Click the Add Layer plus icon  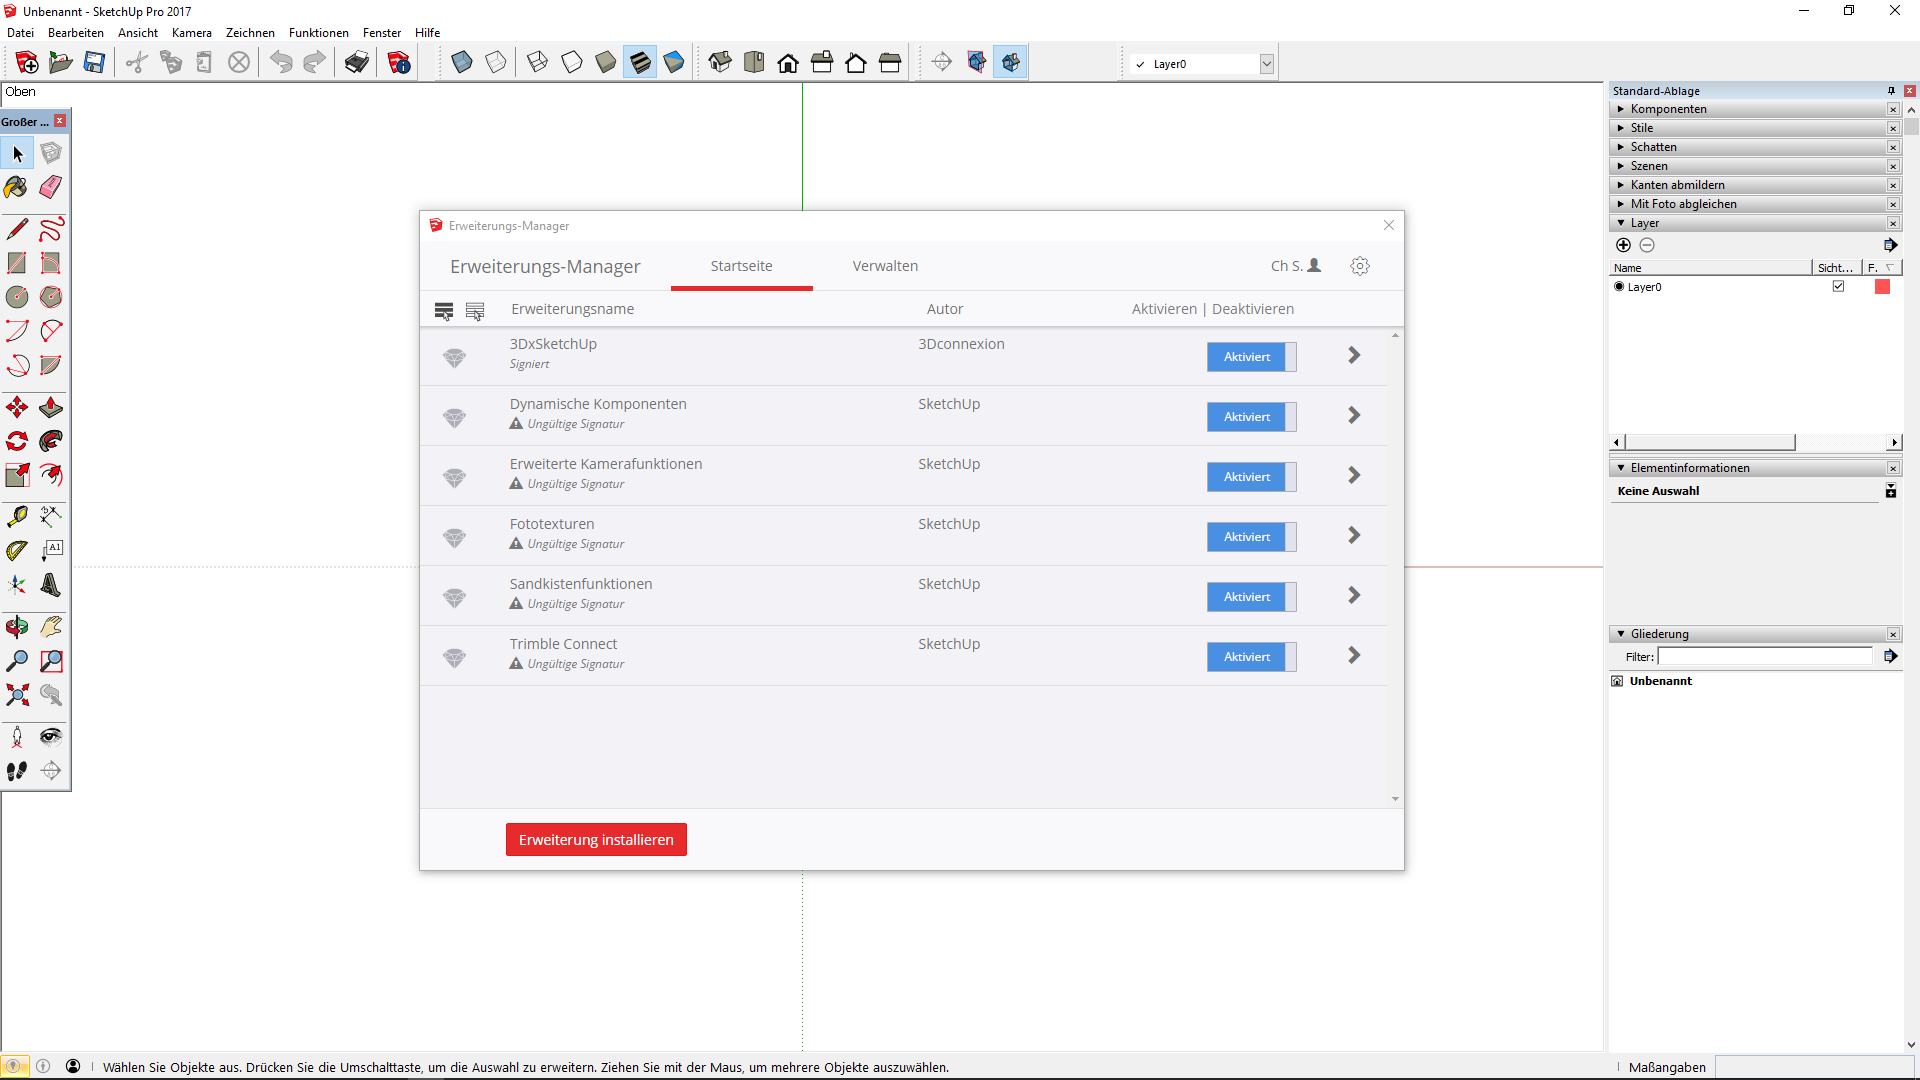coord(1623,245)
